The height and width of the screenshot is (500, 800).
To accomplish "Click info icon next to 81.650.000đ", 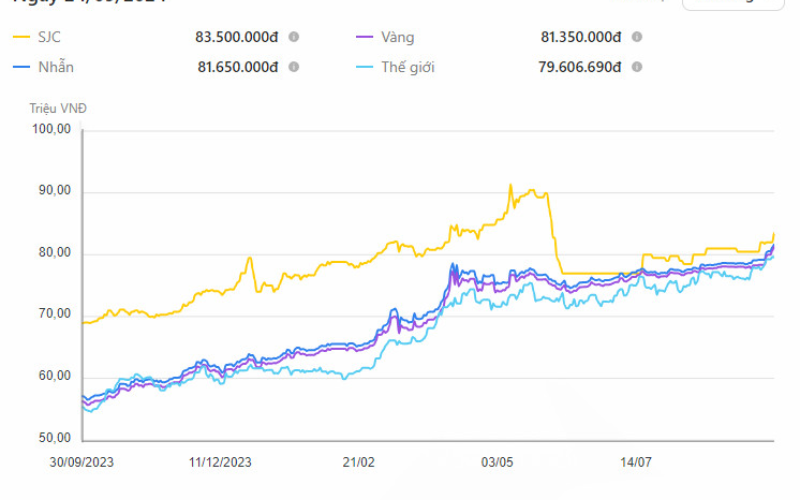I will tap(293, 67).
